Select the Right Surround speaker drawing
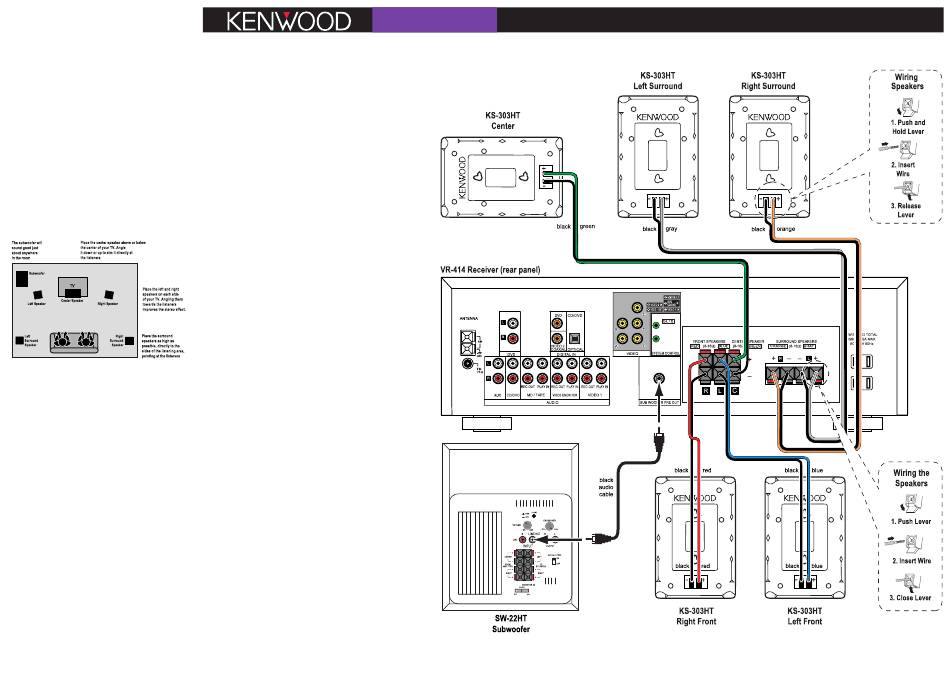Image resolution: width=950 pixels, height=675 pixels. [x=769, y=156]
